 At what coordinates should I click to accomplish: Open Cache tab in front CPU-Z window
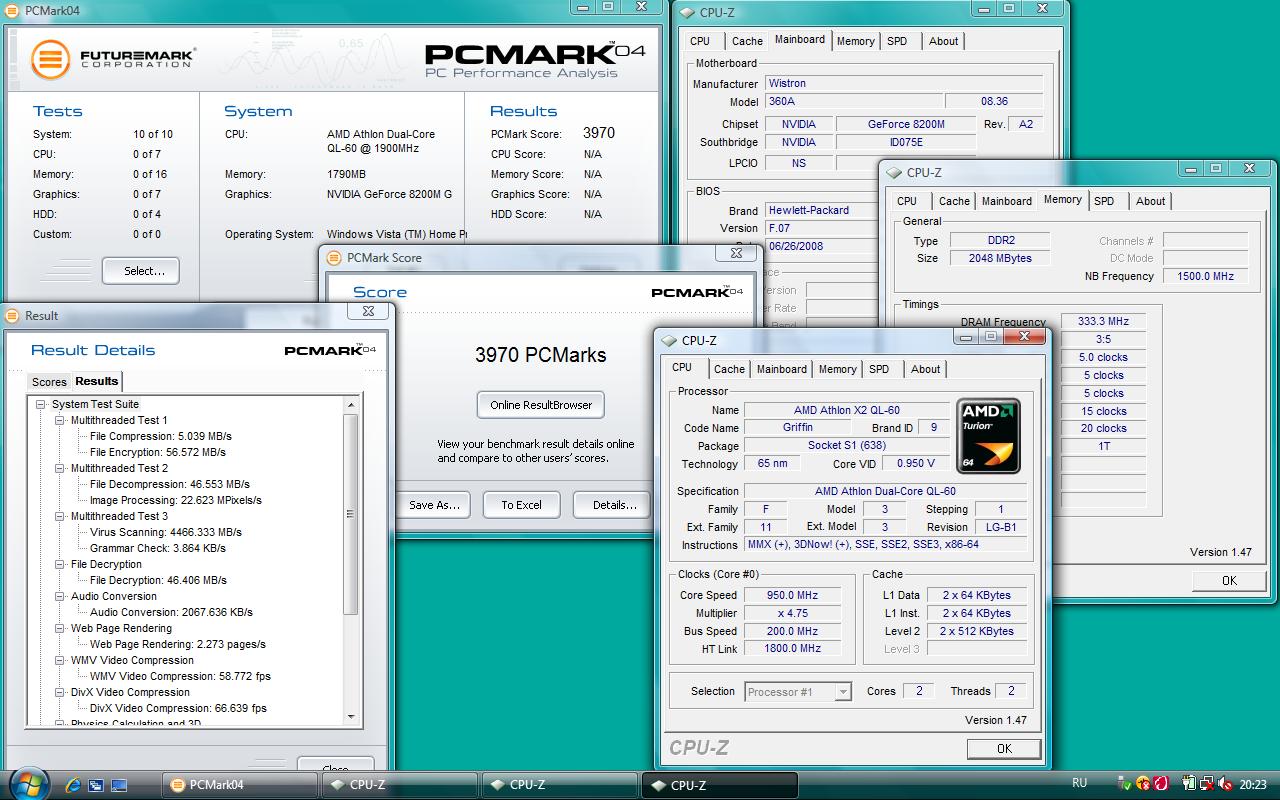(x=729, y=369)
